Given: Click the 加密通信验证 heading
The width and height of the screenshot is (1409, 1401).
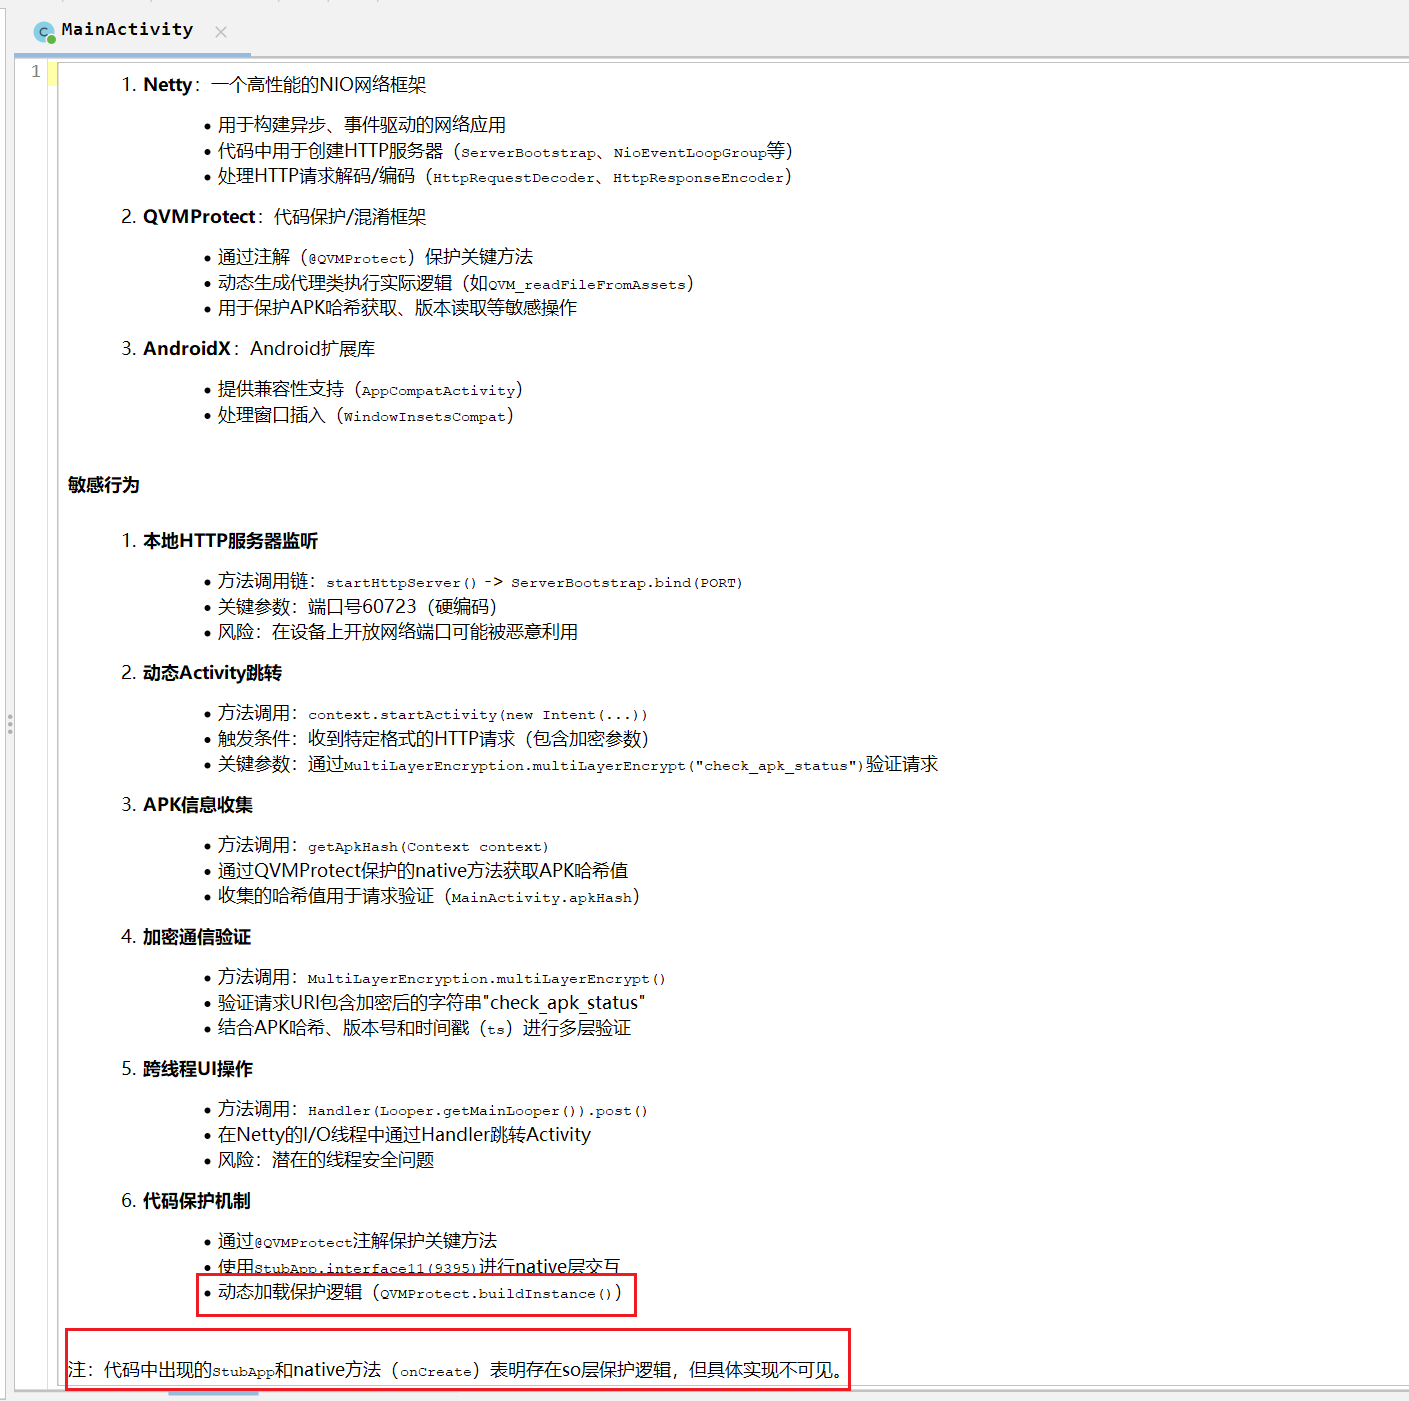Looking at the screenshot, I should tap(197, 937).
